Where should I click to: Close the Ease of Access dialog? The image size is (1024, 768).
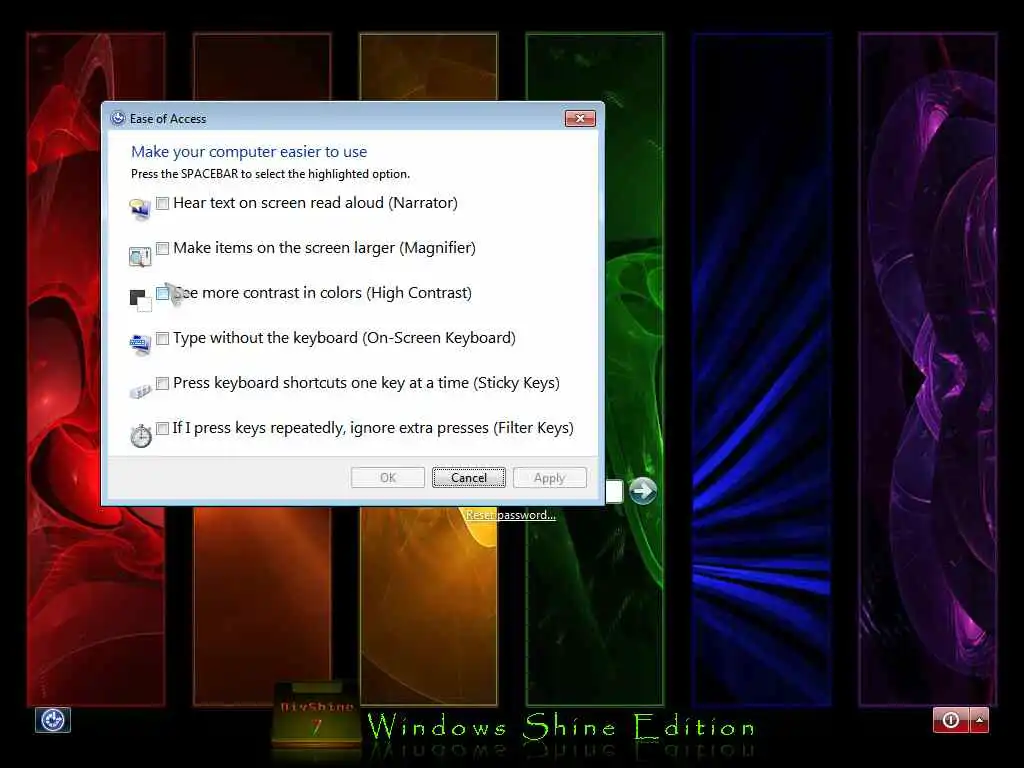pos(580,118)
